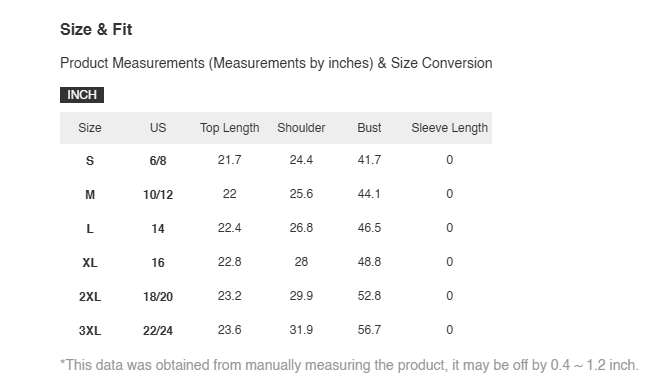Click the Bust column header

click(369, 128)
